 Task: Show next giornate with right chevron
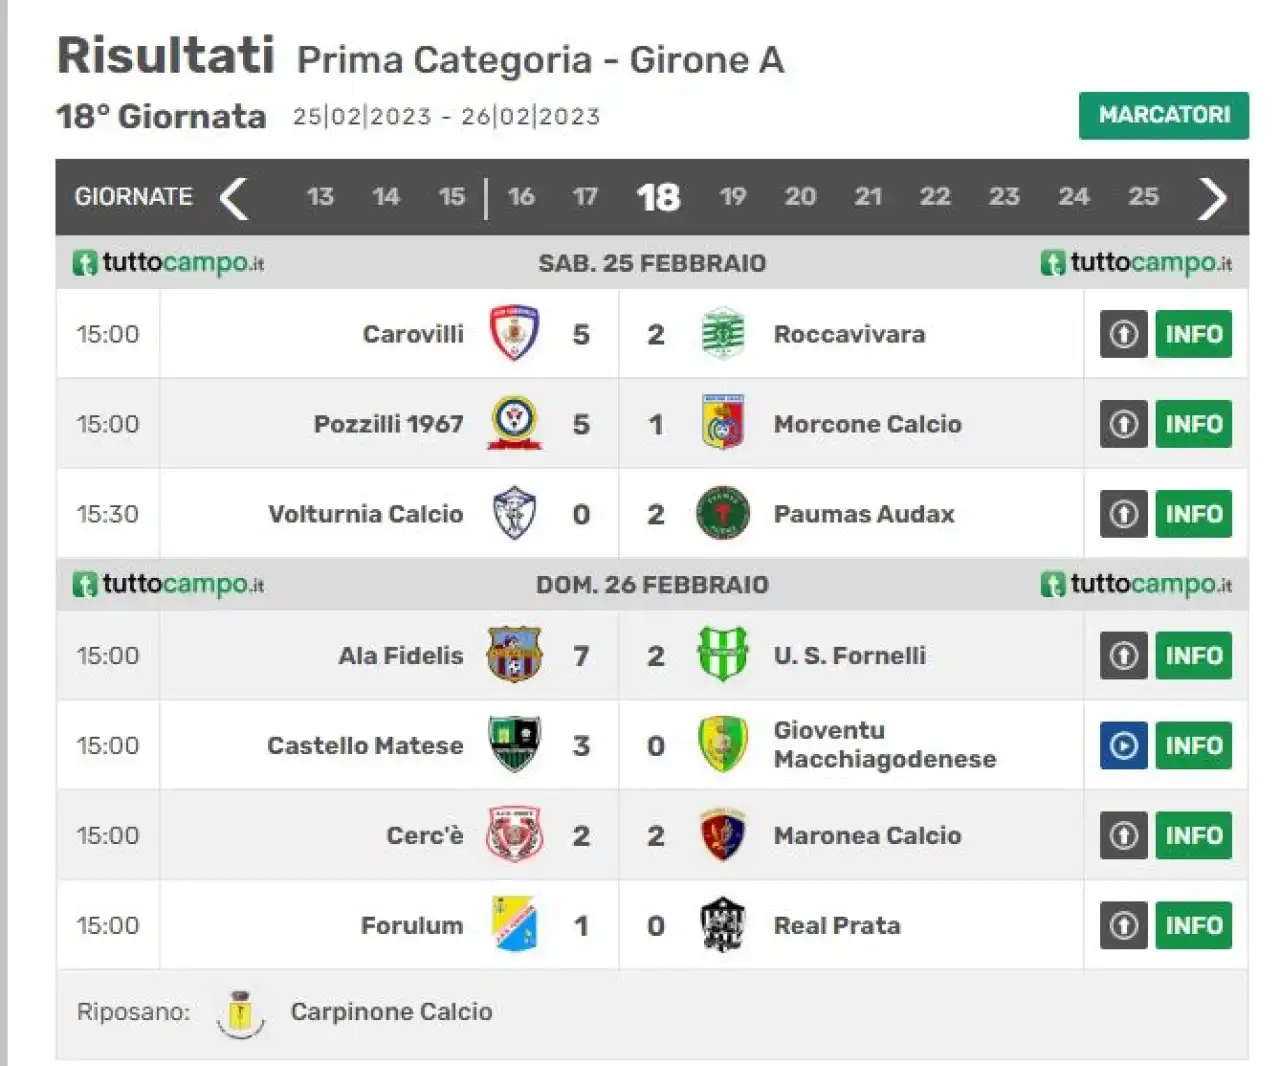tap(1212, 198)
